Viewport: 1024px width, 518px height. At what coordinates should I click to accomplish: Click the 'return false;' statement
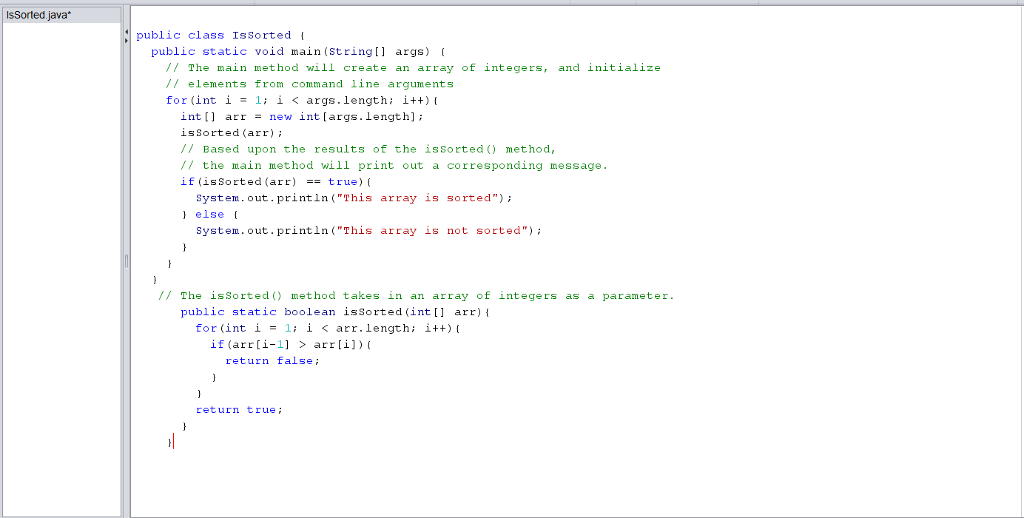[x=273, y=361]
